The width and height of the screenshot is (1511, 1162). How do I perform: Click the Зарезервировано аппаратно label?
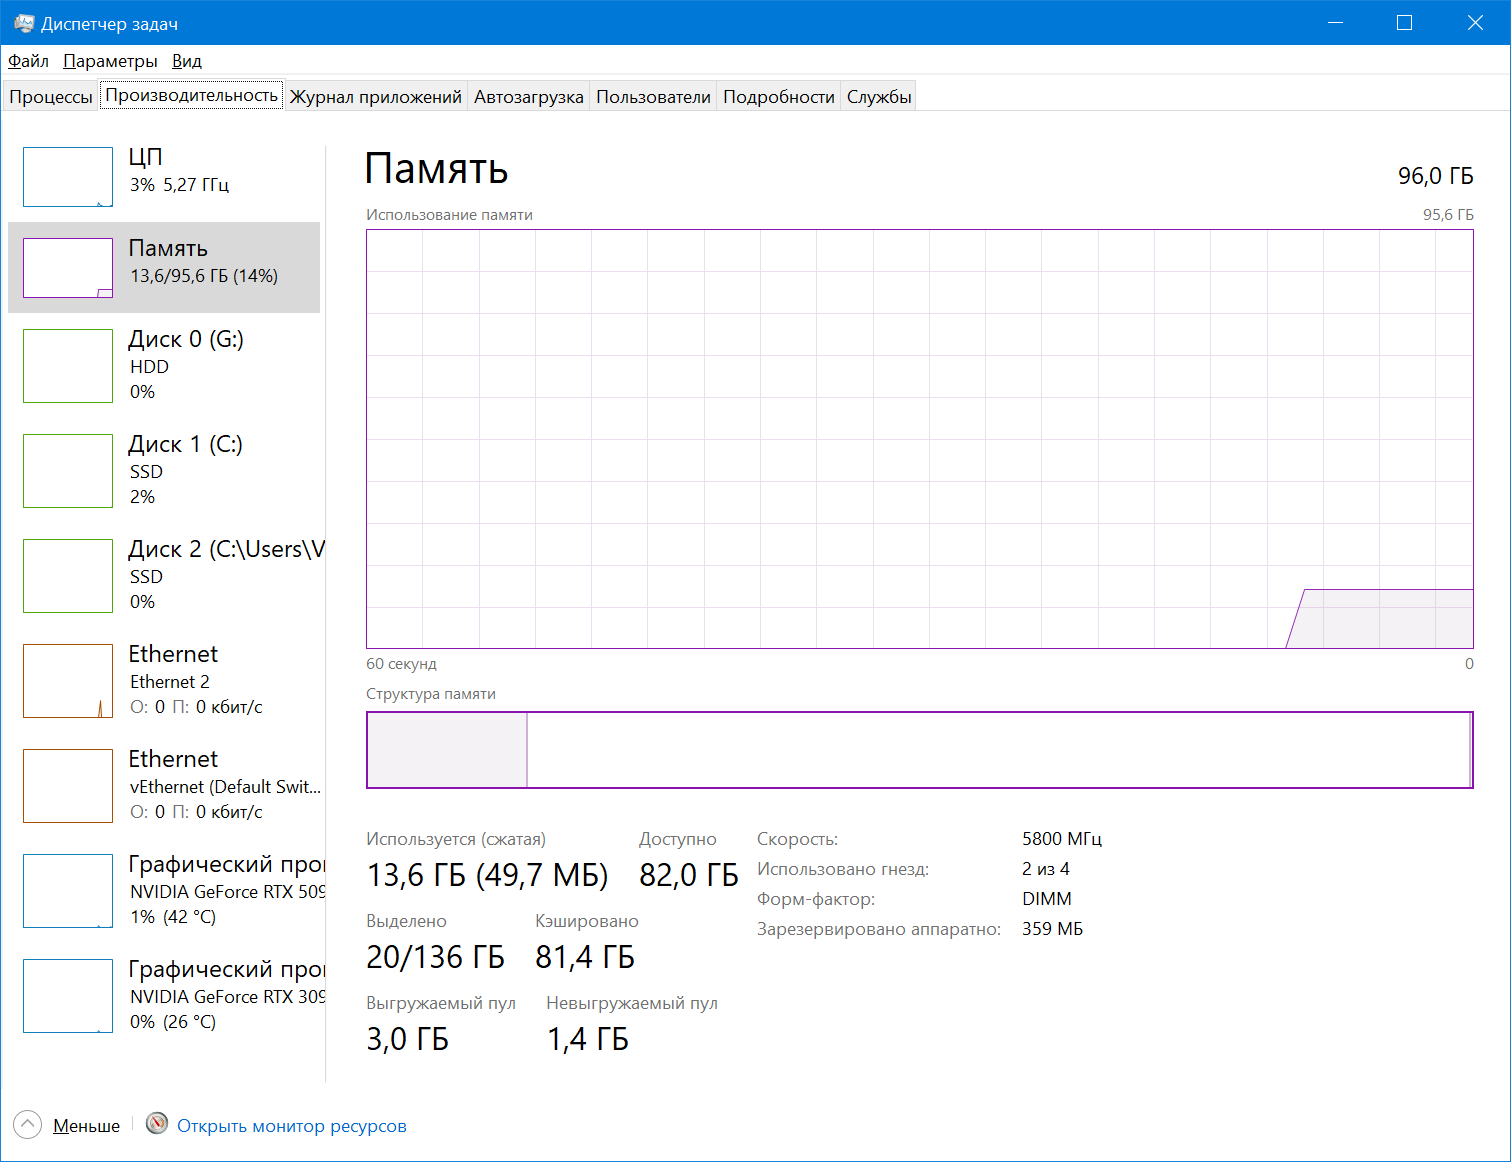point(879,929)
